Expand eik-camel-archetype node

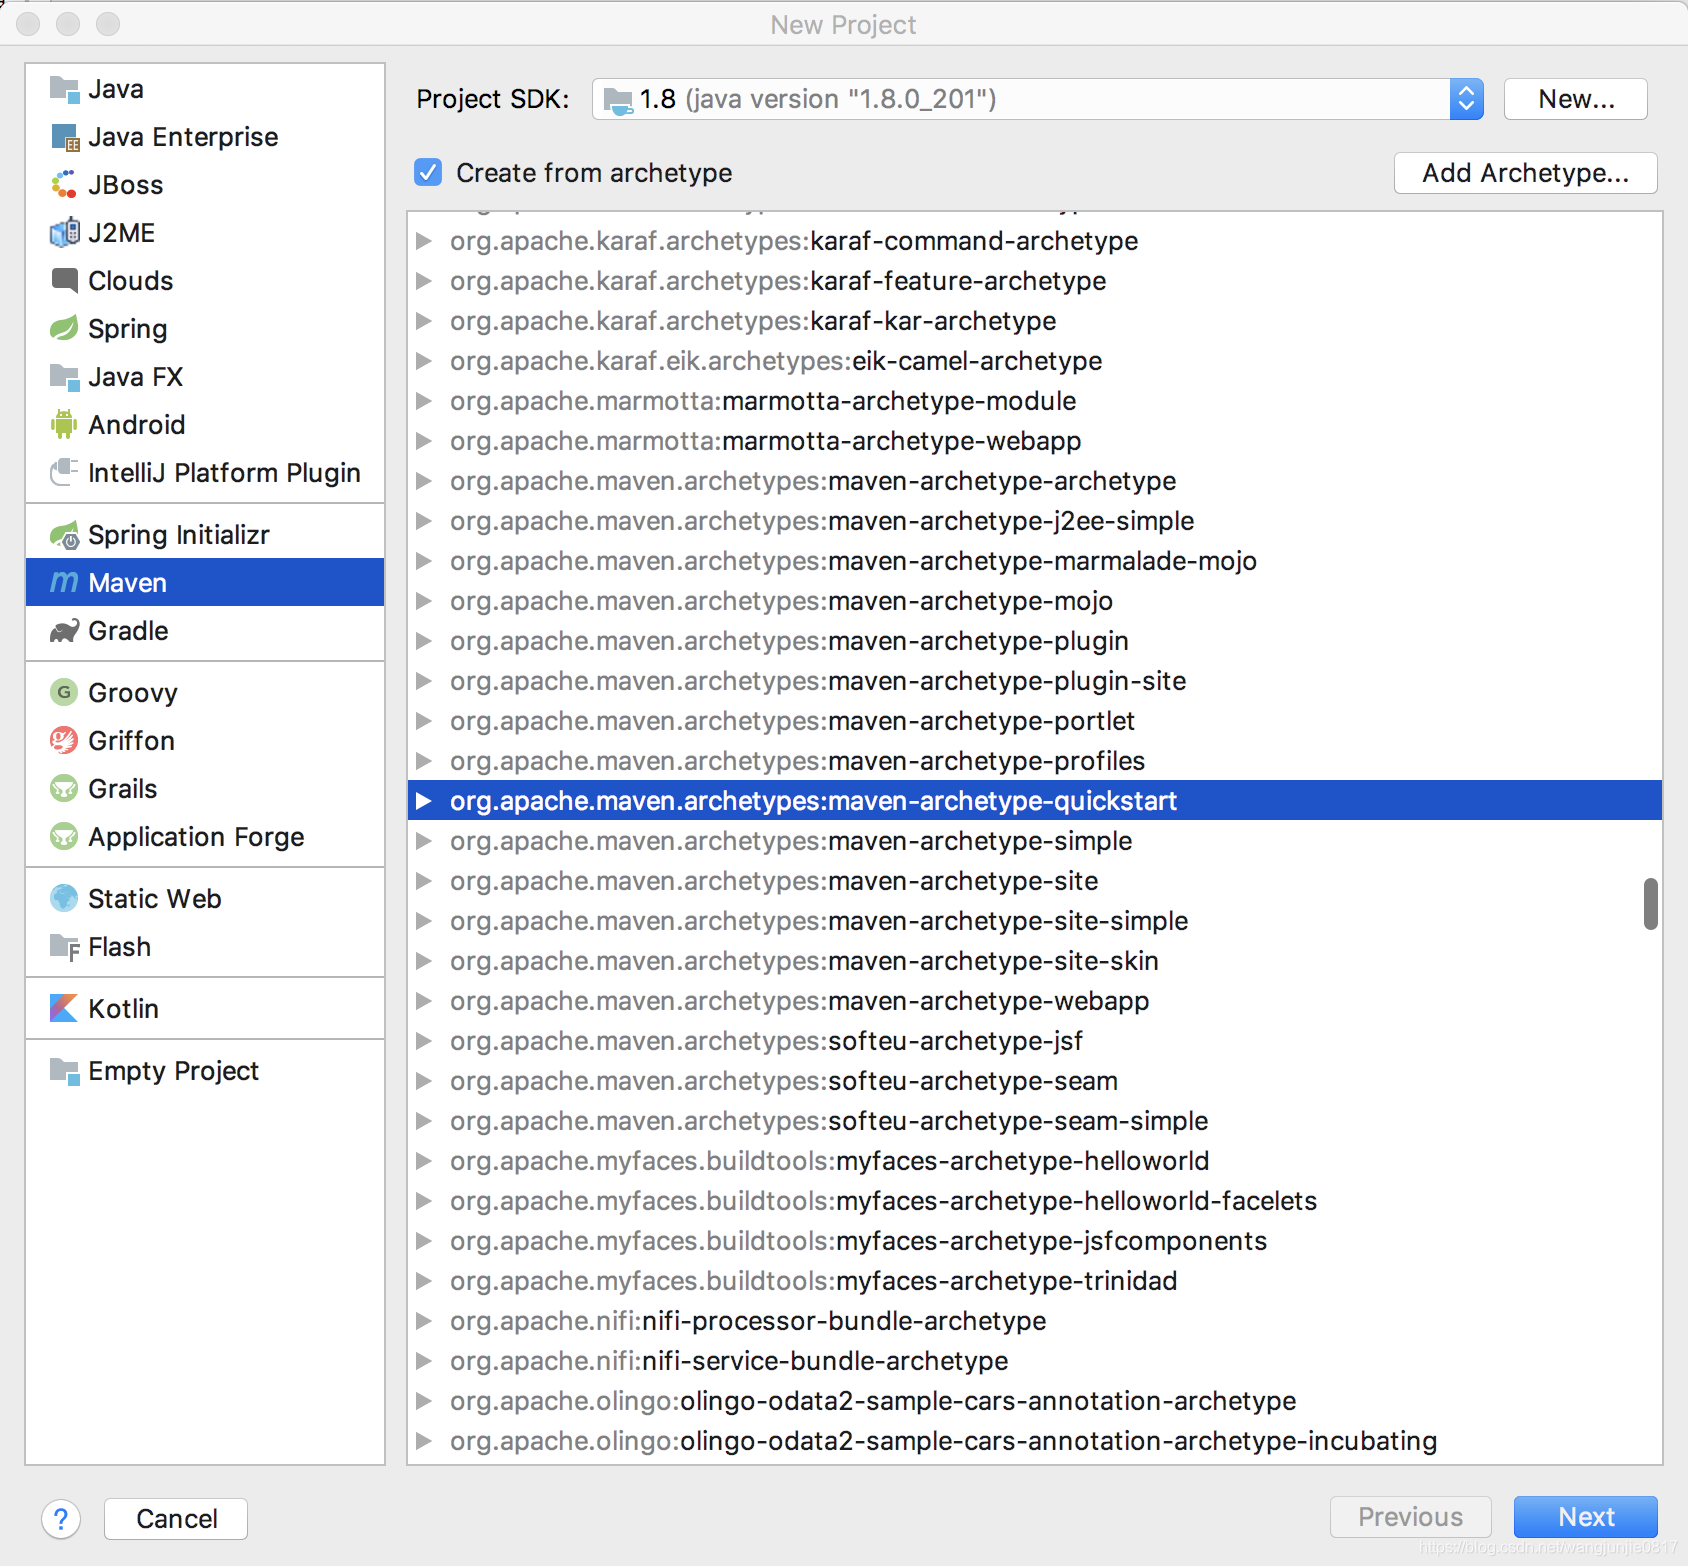(424, 361)
